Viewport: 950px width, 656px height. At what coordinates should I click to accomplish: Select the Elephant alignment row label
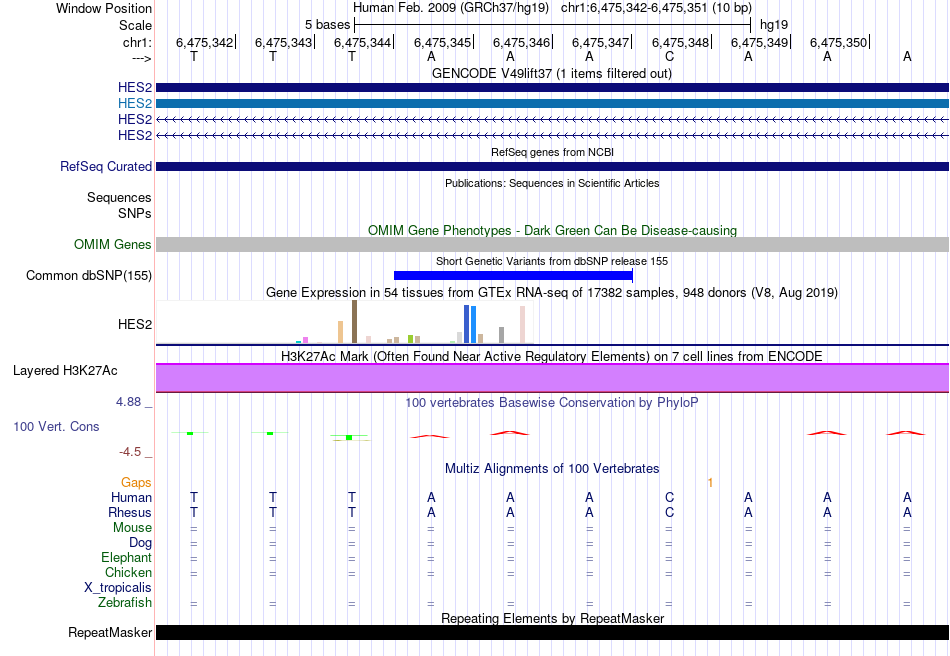[126, 557]
